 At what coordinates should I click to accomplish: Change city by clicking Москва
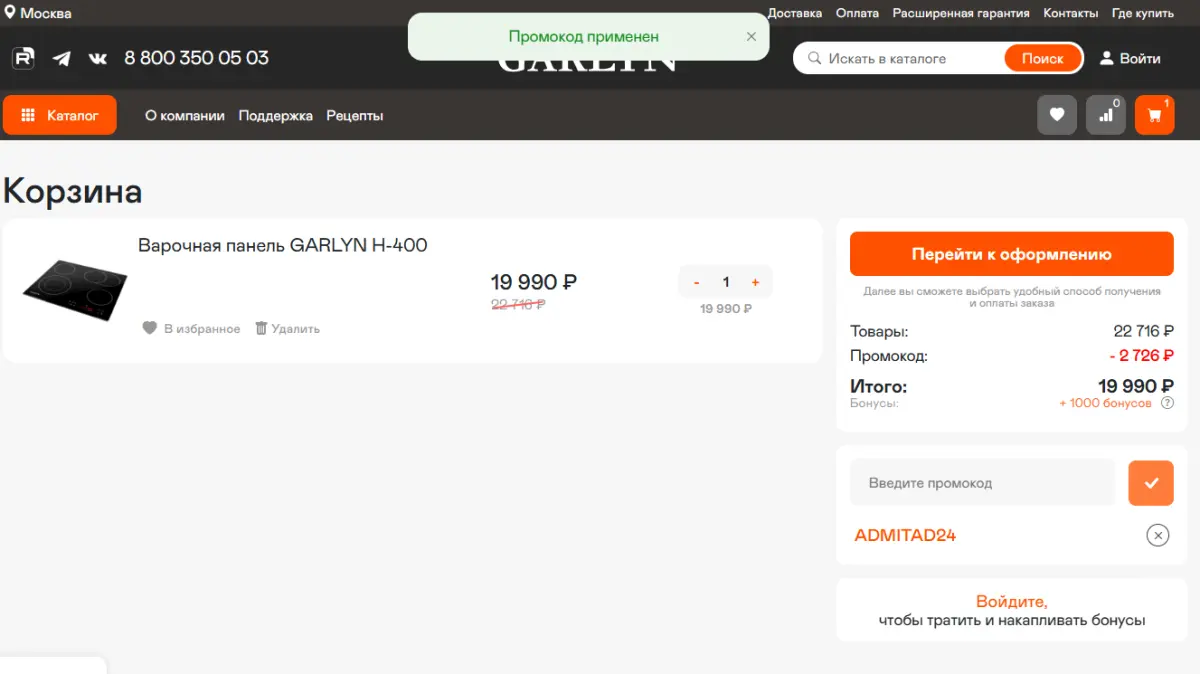46,14
